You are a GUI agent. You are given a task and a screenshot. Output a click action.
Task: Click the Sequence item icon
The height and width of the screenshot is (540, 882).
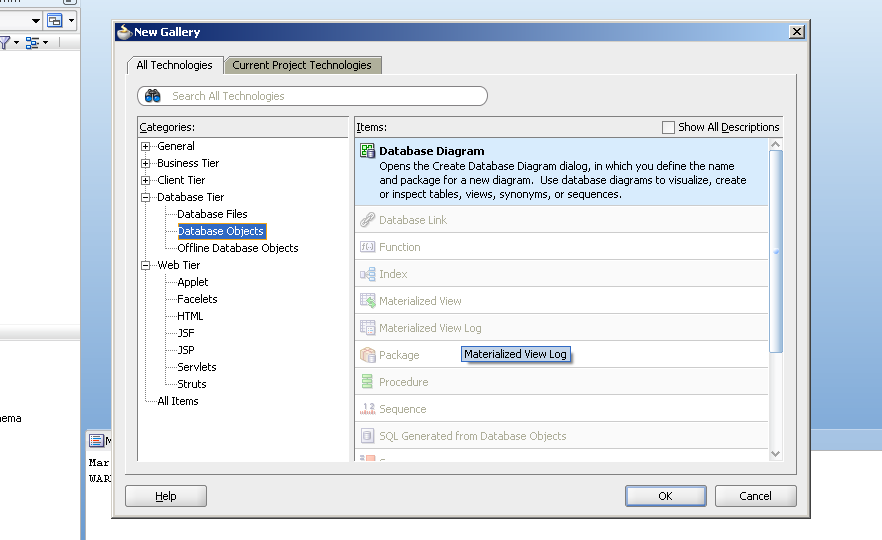pyautogui.click(x=367, y=409)
